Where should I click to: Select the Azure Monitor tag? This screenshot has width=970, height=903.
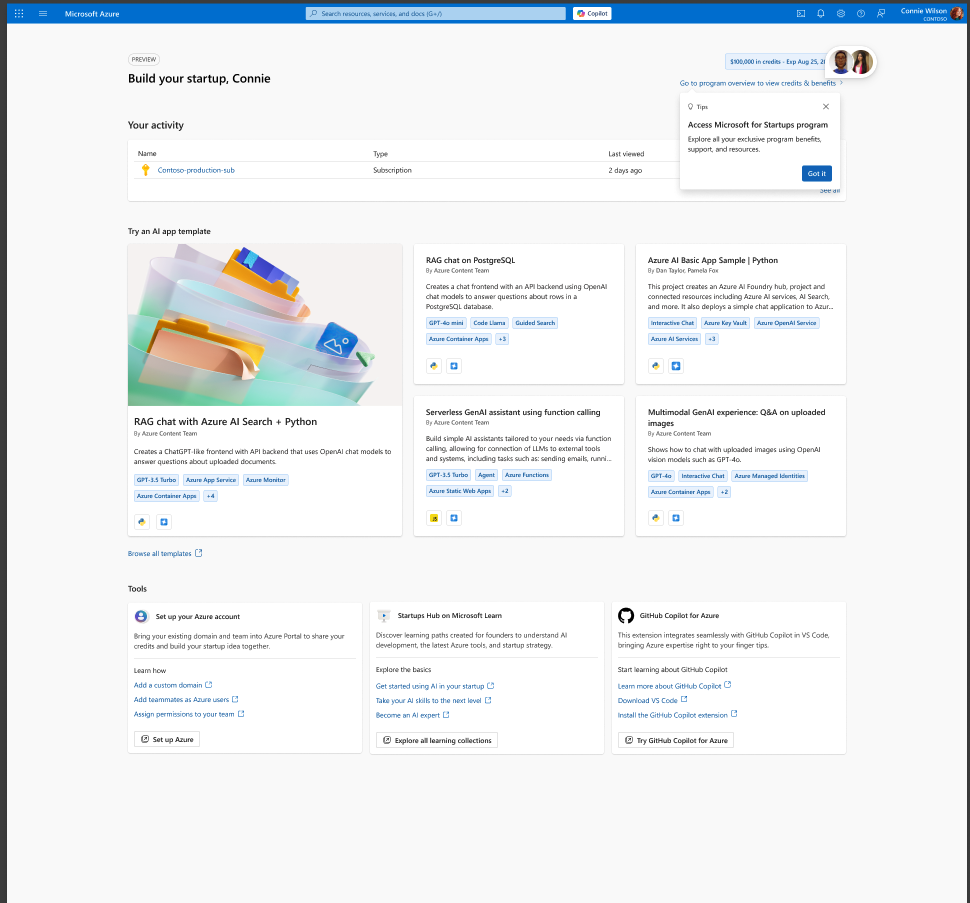point(265,480)
